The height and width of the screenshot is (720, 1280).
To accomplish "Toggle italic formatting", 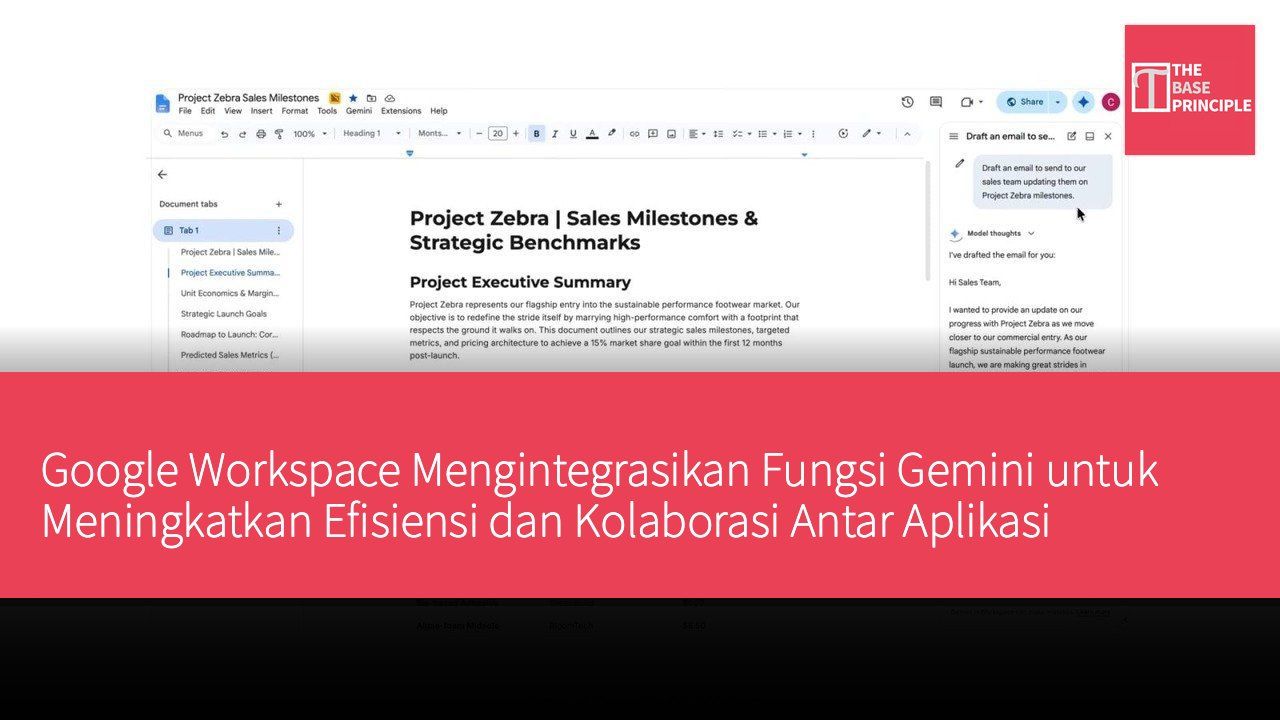I will click(x=555, y=133).
